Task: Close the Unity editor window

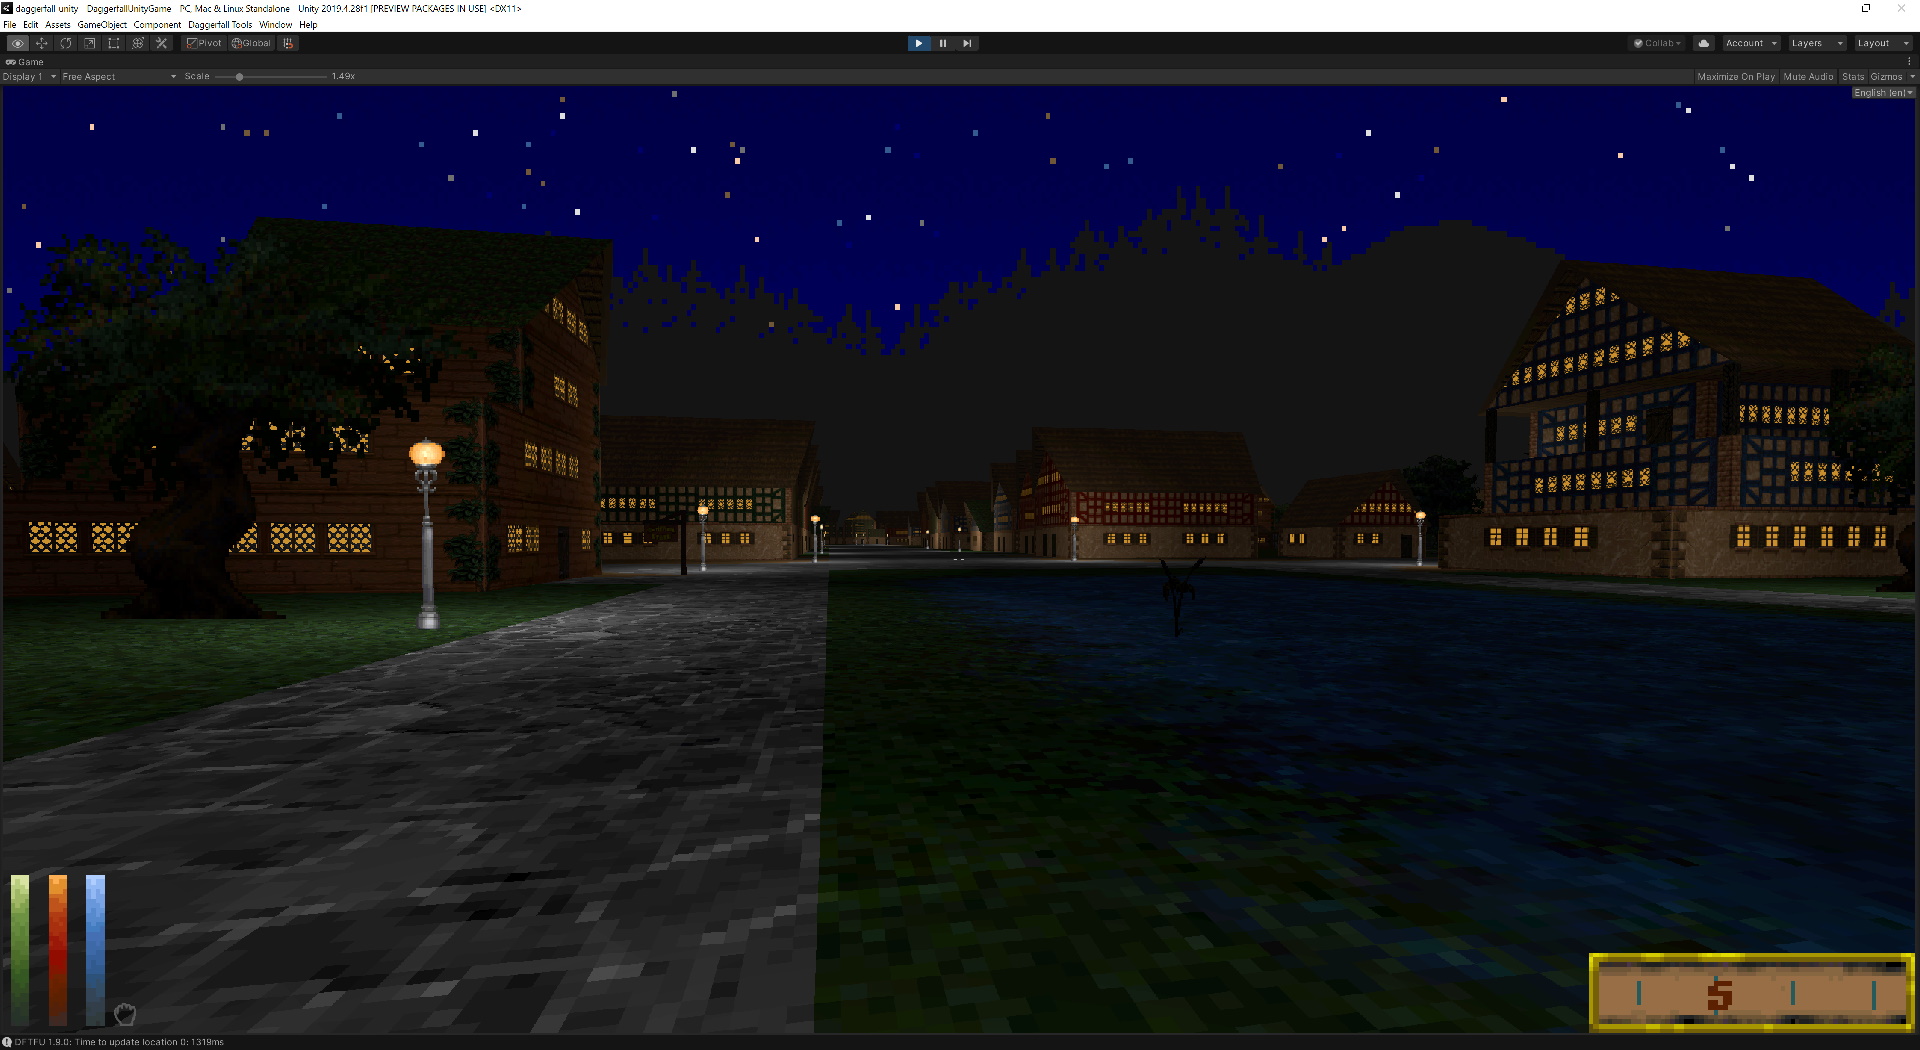Action: (x=1901, y=8)
